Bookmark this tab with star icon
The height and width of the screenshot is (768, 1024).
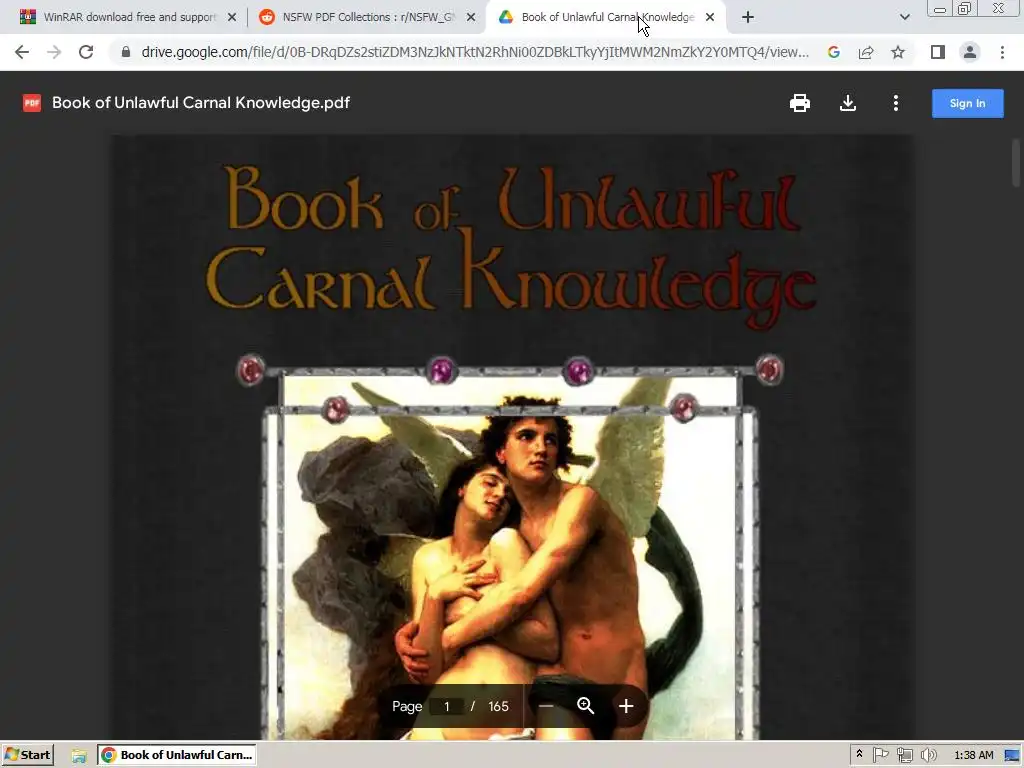(x=898, y=52)
